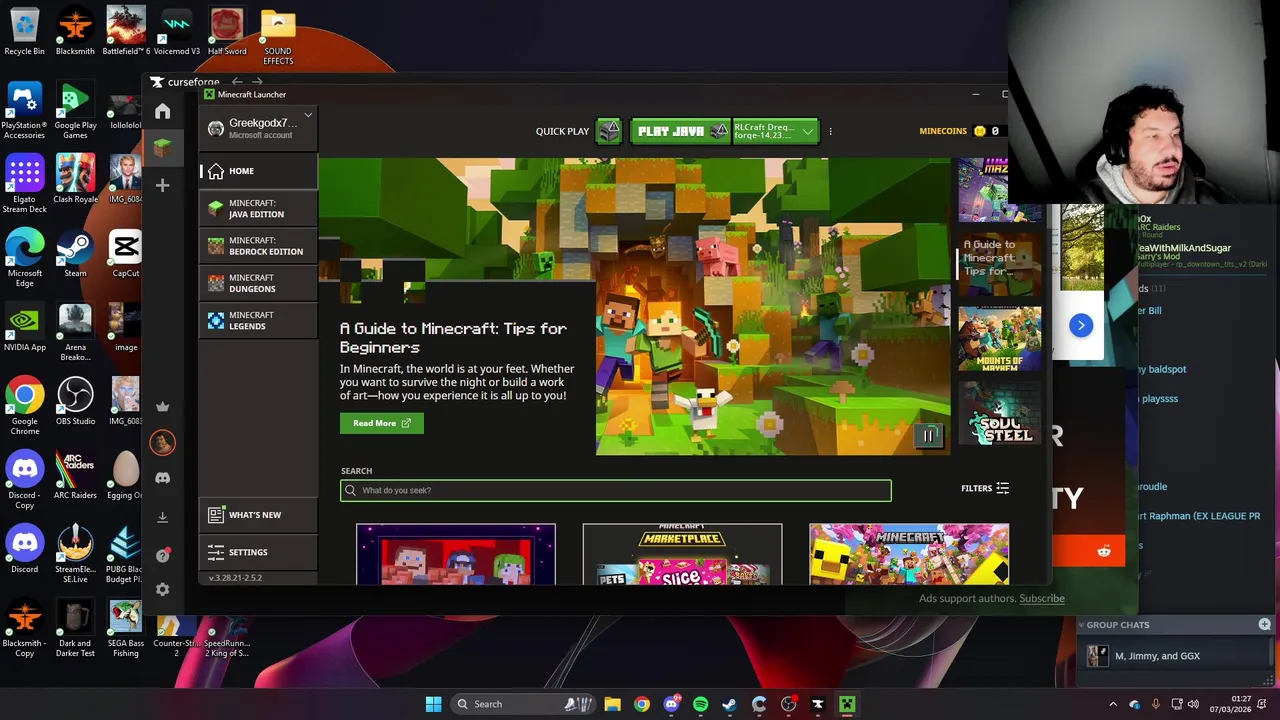
Task: Open CurseForge settings gear icon
Action: tap(162, 590)
